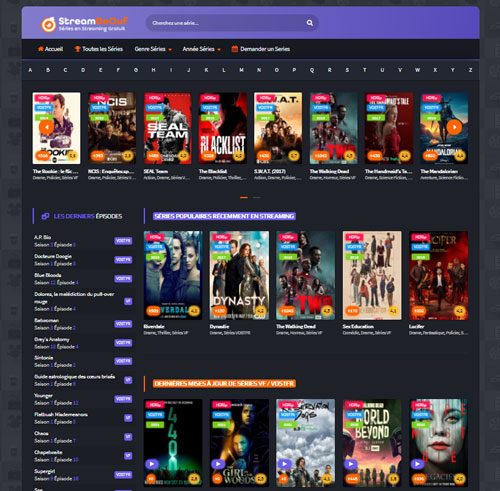Open The Blacklist poster
Viewport: 500px width, 491px height.
pos(223,128)
